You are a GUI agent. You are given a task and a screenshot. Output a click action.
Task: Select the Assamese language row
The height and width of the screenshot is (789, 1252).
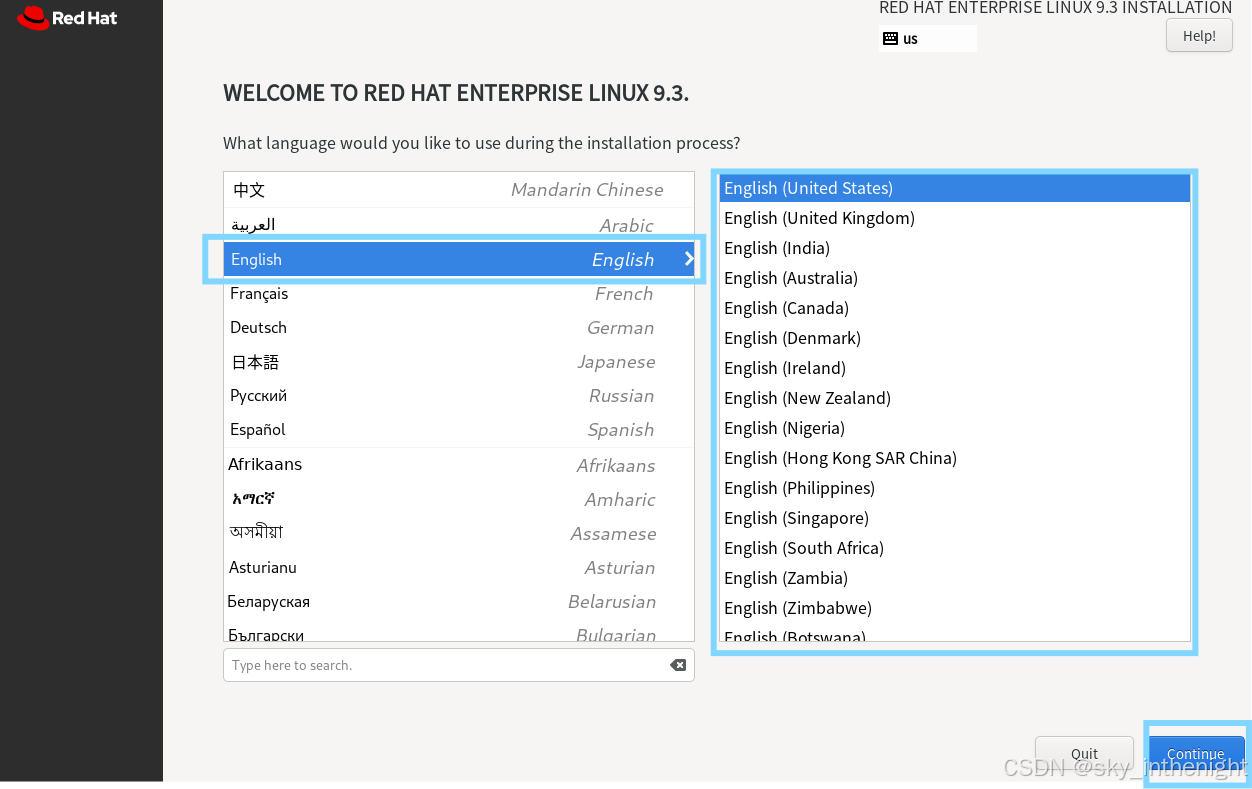(x=458, y=533)
